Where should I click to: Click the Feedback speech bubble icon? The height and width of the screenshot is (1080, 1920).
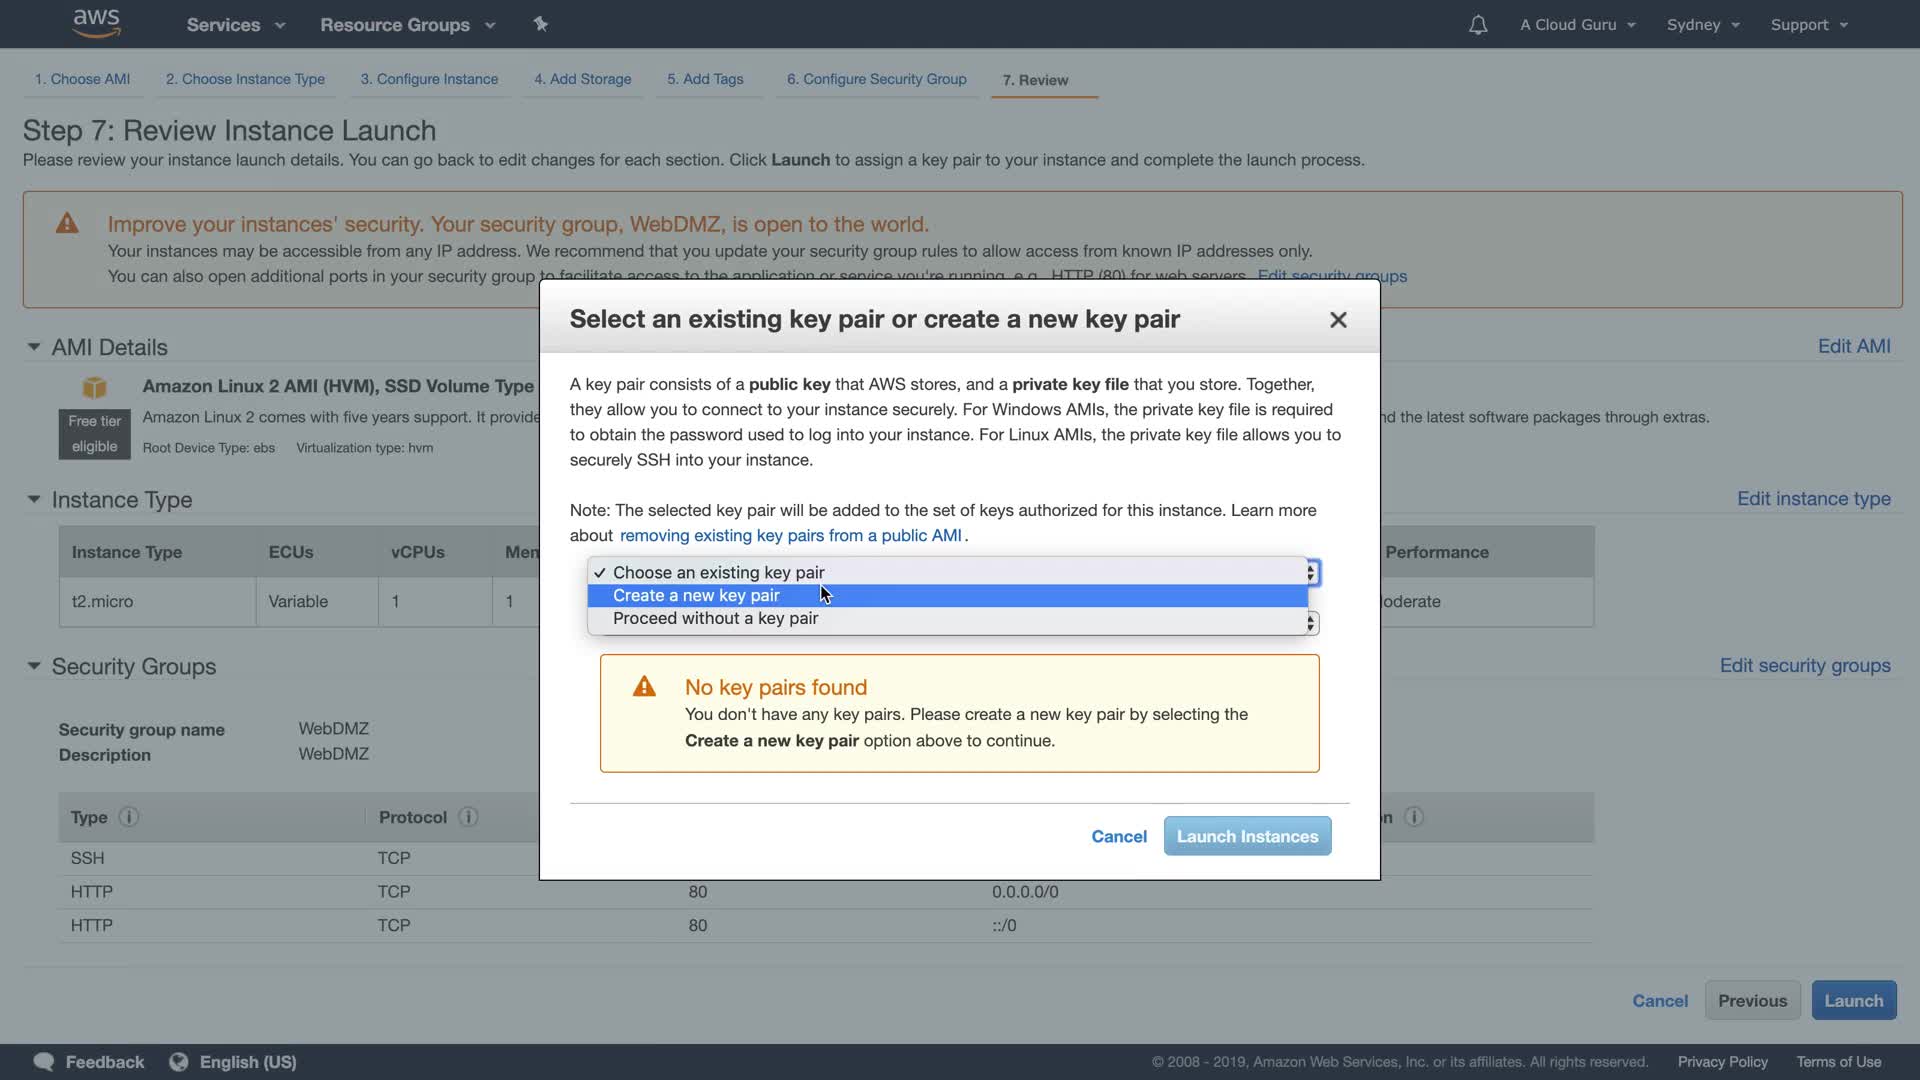[x=44, y=1062]
